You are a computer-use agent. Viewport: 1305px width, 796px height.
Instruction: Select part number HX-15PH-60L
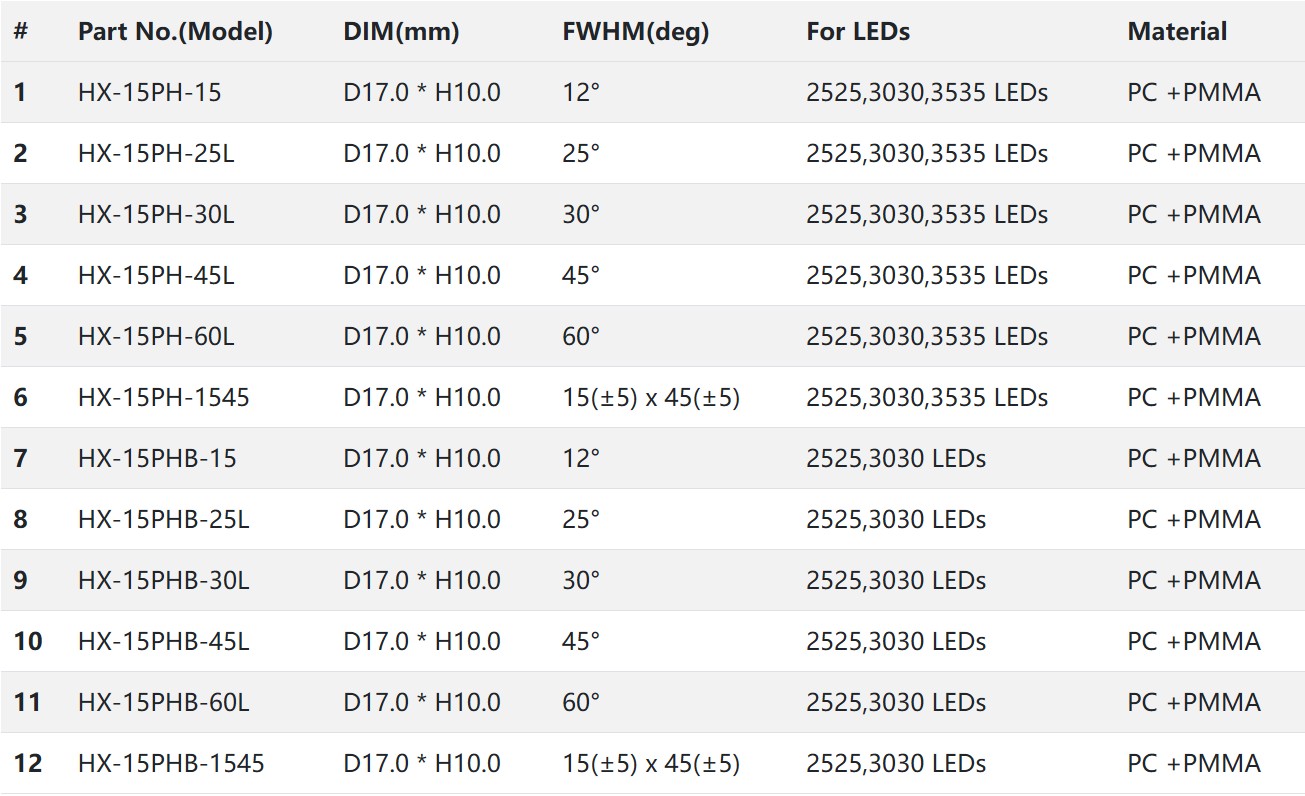(156, 337)
